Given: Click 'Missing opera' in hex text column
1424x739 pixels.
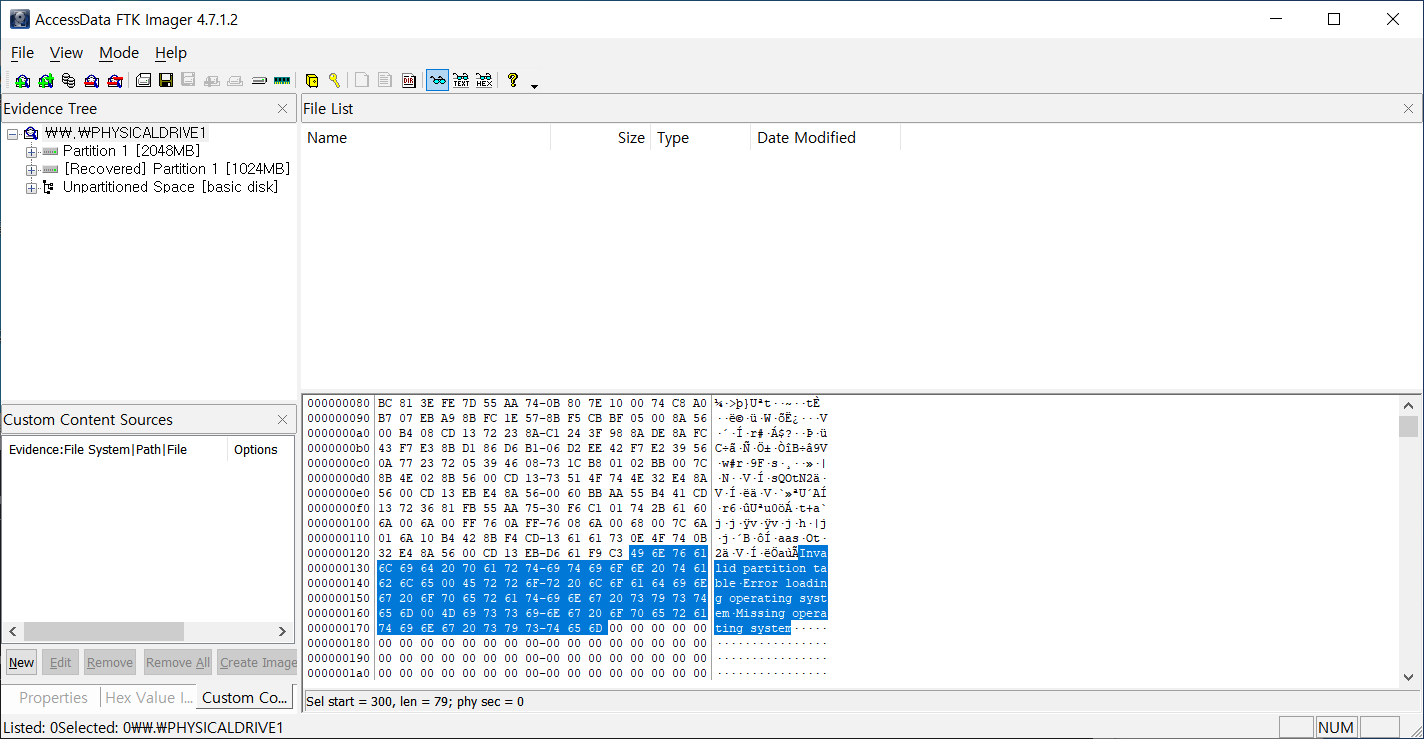Looking at the screenshot, I should (x=782, y=613).
